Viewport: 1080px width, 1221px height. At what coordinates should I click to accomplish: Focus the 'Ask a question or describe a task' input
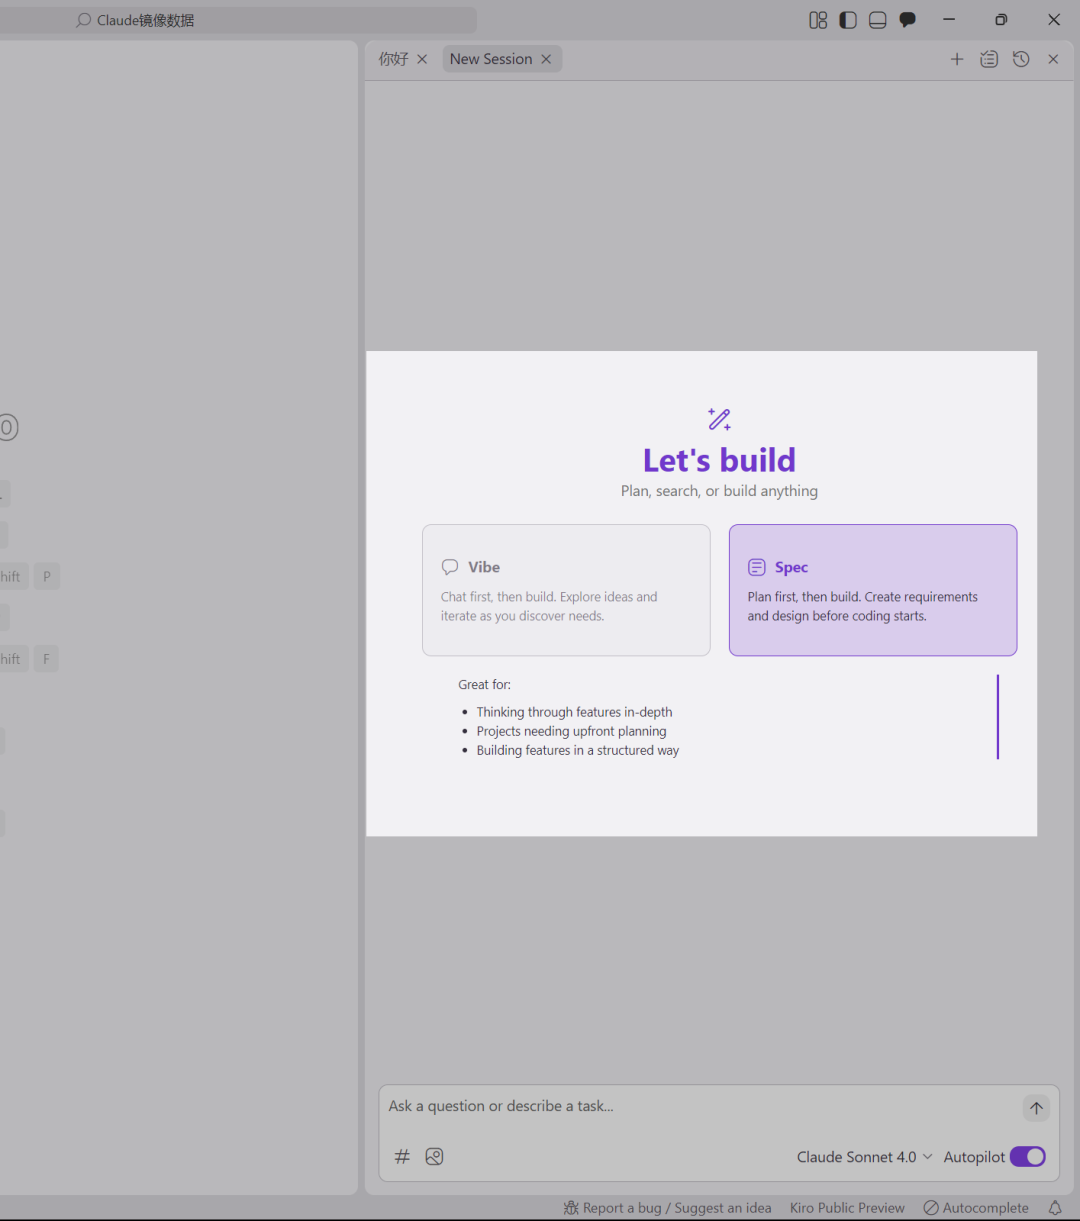(x=700, y=1106)
